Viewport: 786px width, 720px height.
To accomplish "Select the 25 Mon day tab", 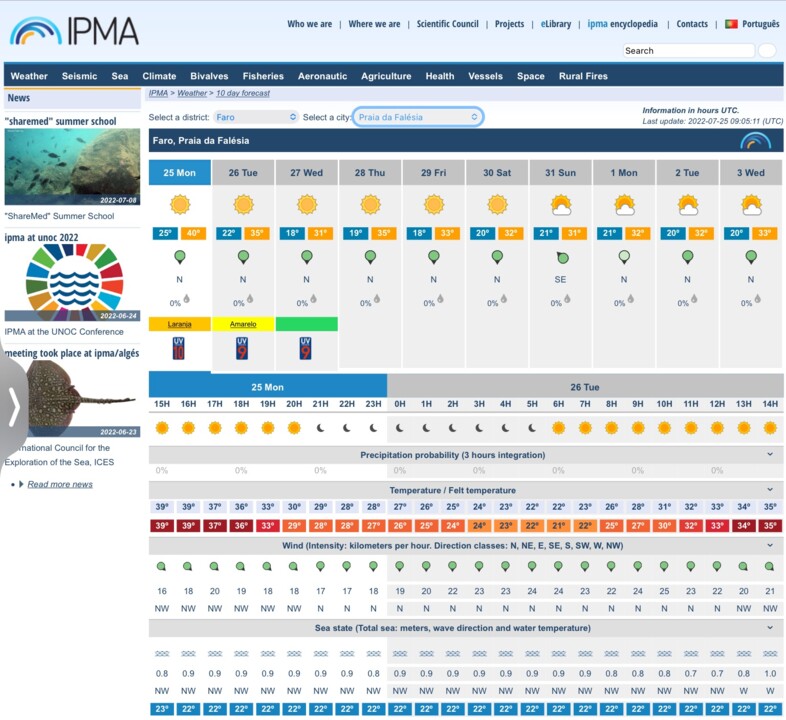I will tap(179, 173).
